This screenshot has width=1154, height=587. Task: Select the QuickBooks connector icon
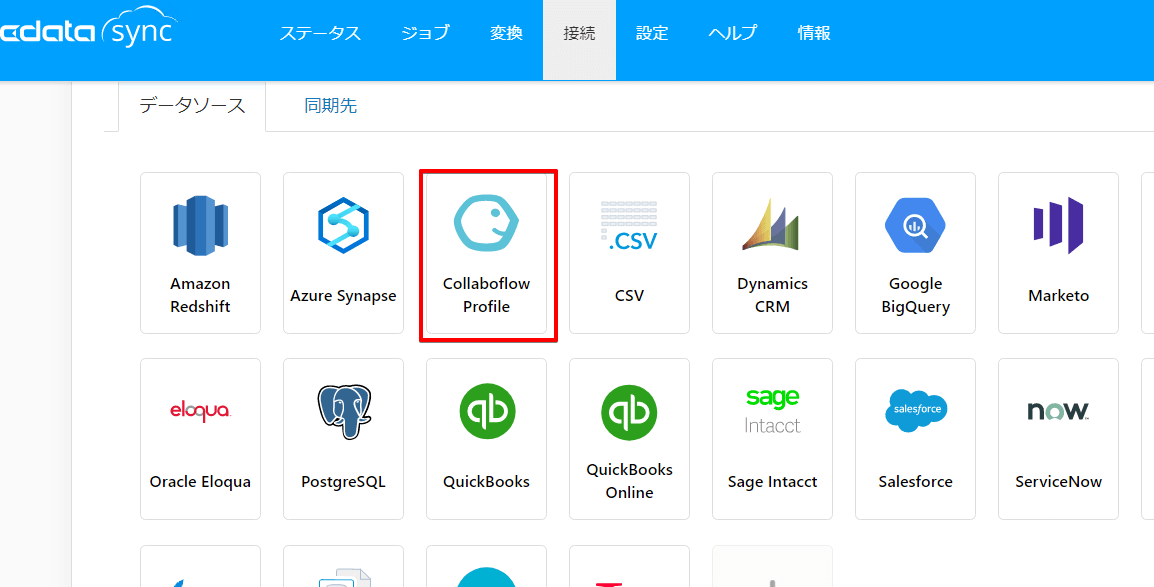[x=486, y=411]
